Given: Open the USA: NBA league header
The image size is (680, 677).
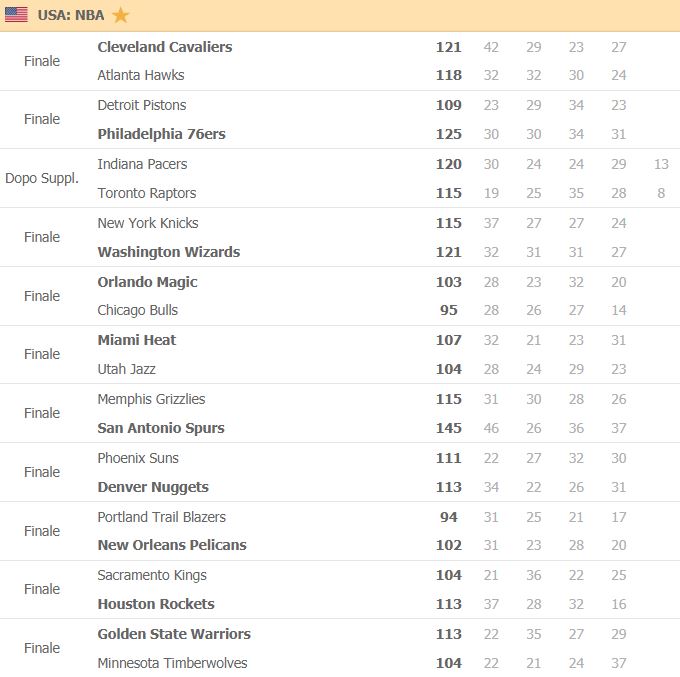Looking at the screenshot, I should pos(71,15).
